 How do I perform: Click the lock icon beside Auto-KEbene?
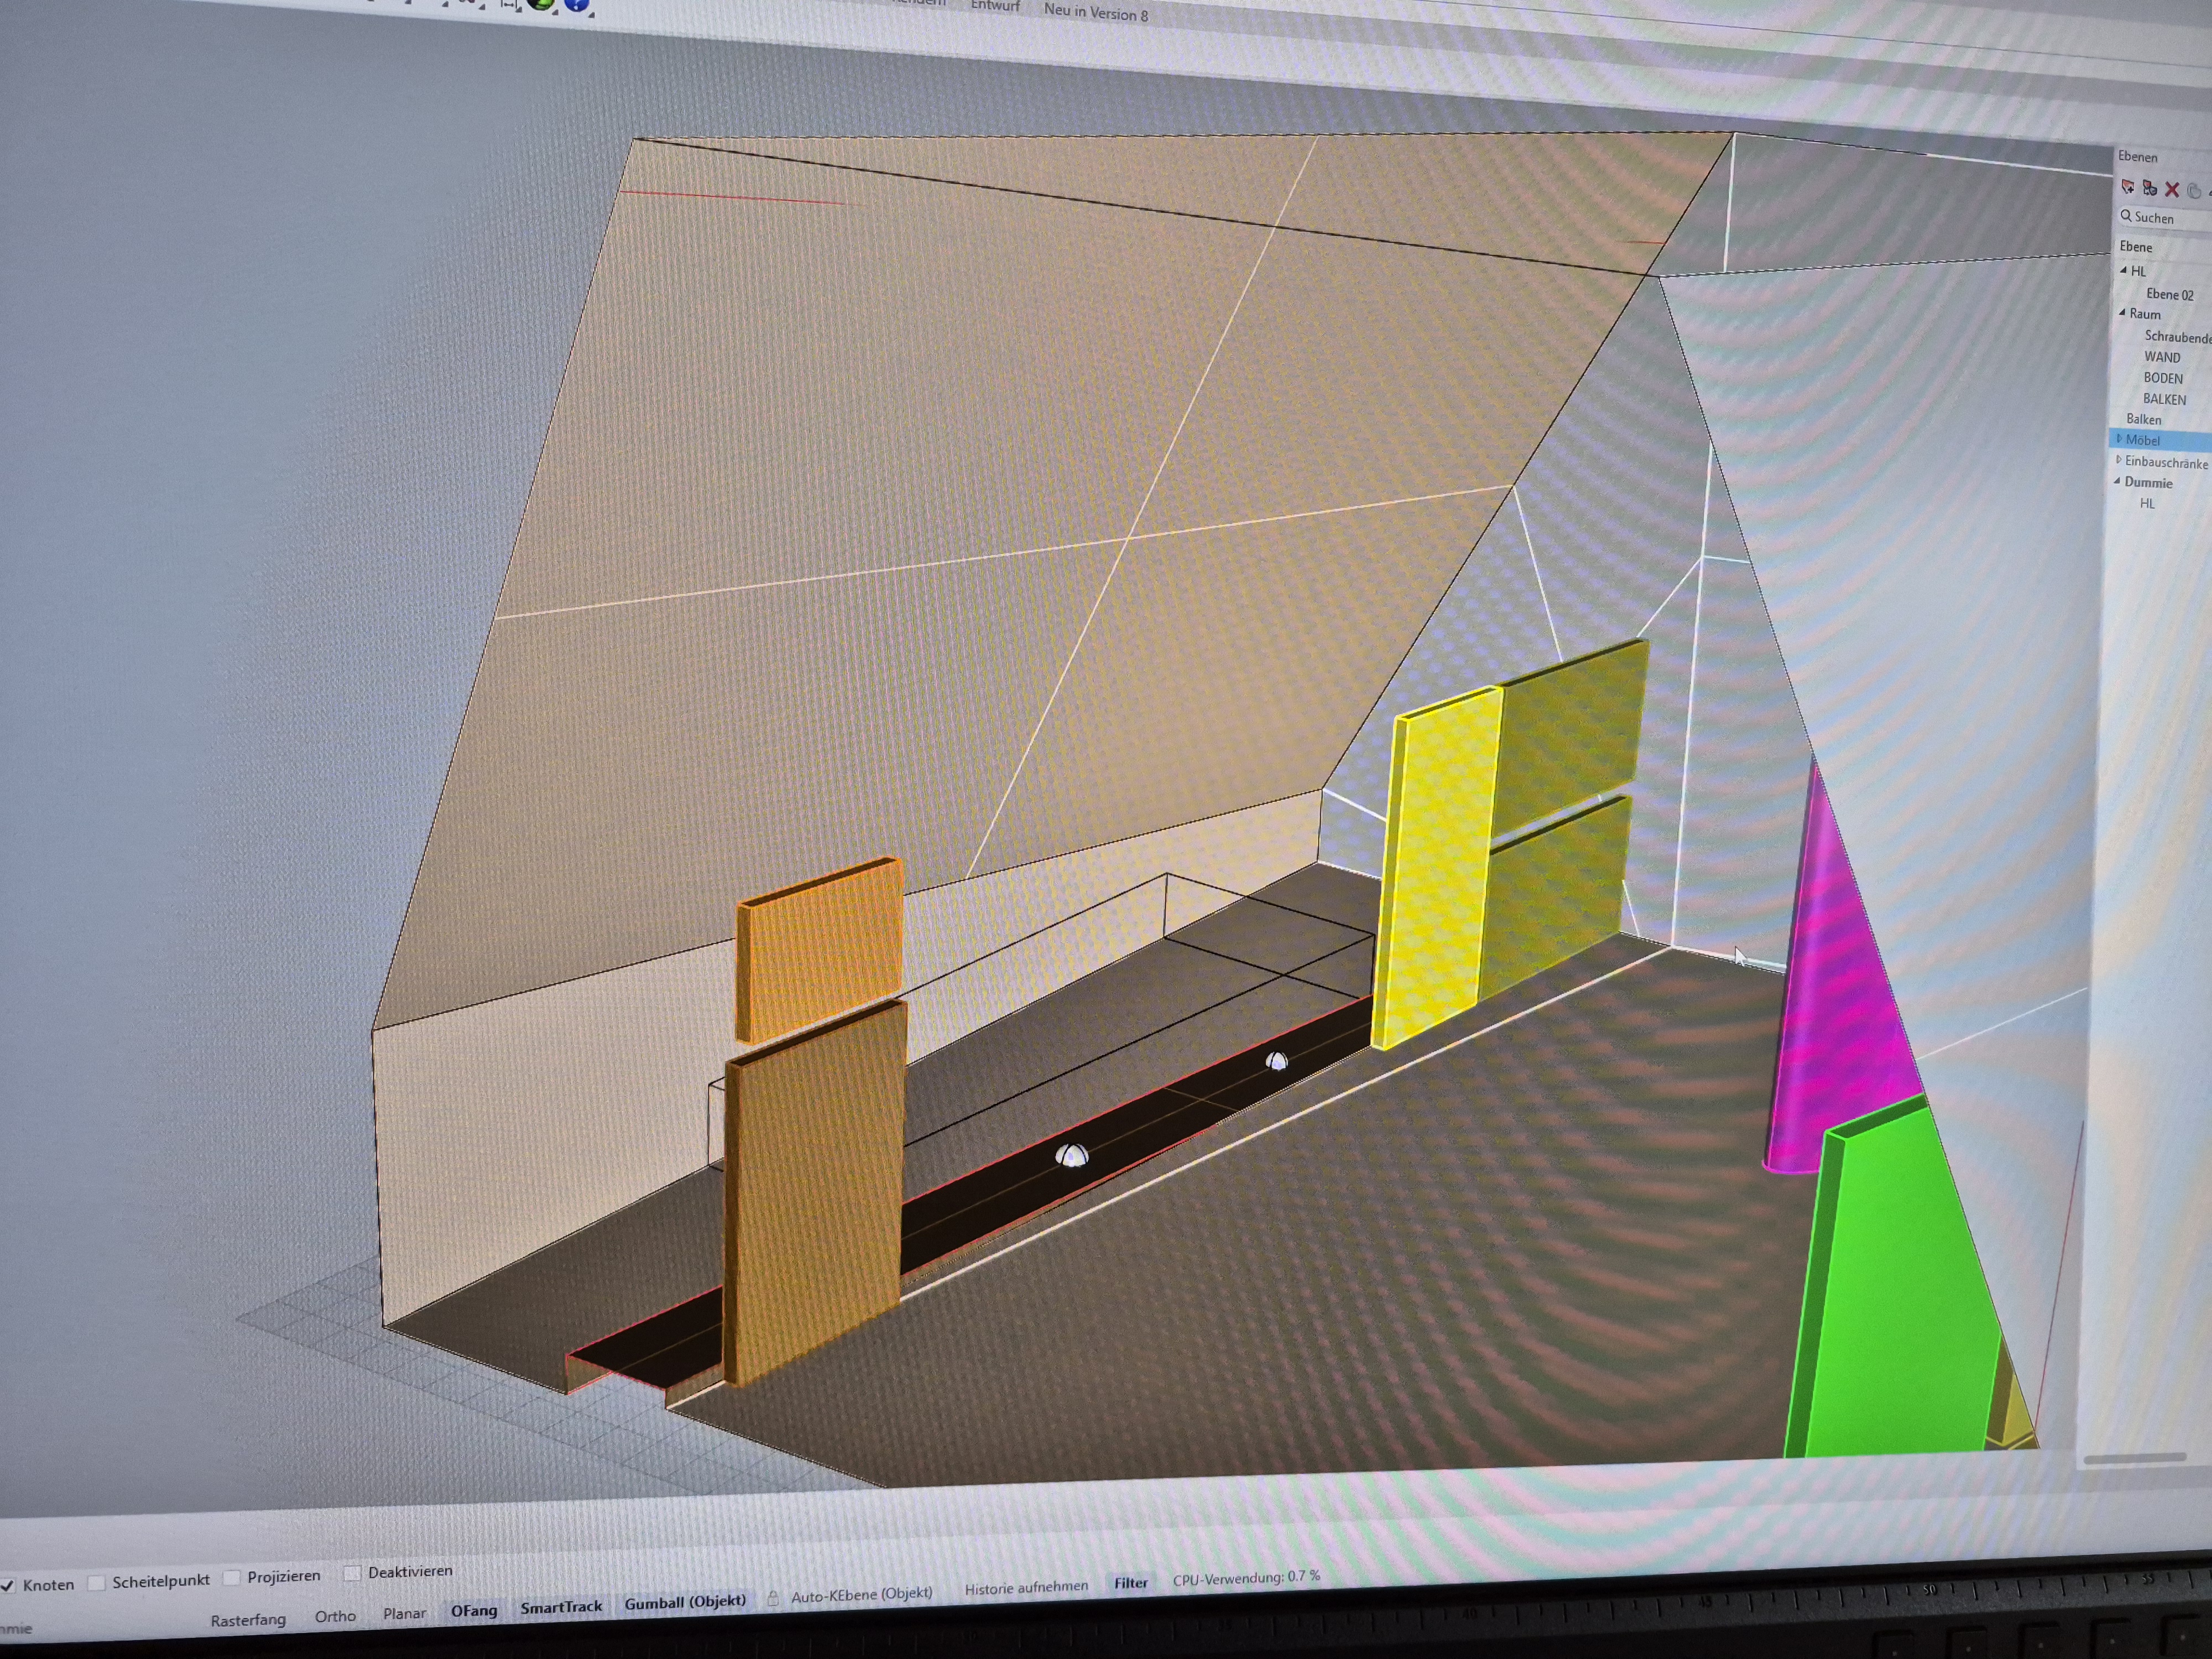pos(773,1598)
